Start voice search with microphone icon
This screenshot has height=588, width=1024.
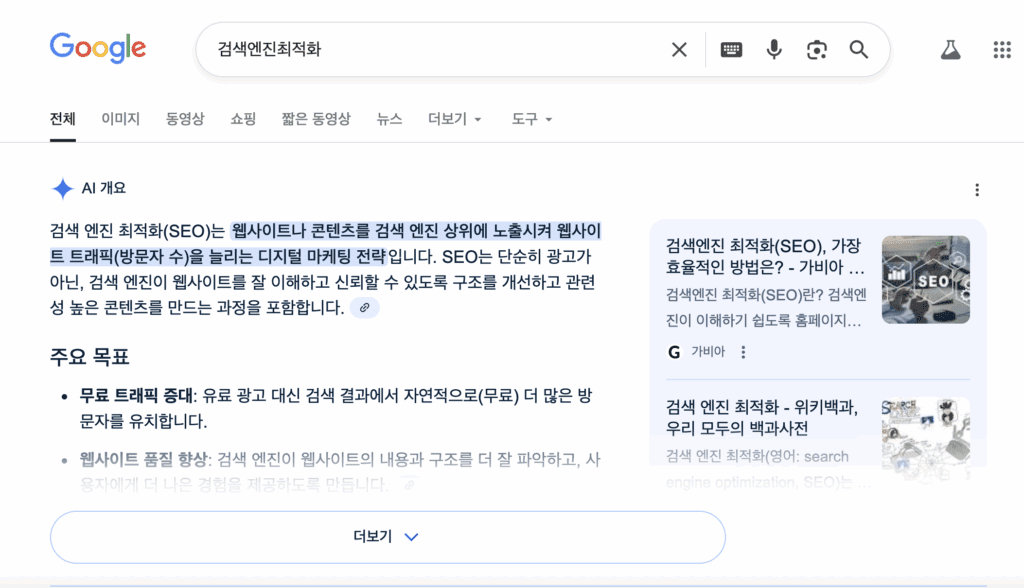[x=774, y=50]
